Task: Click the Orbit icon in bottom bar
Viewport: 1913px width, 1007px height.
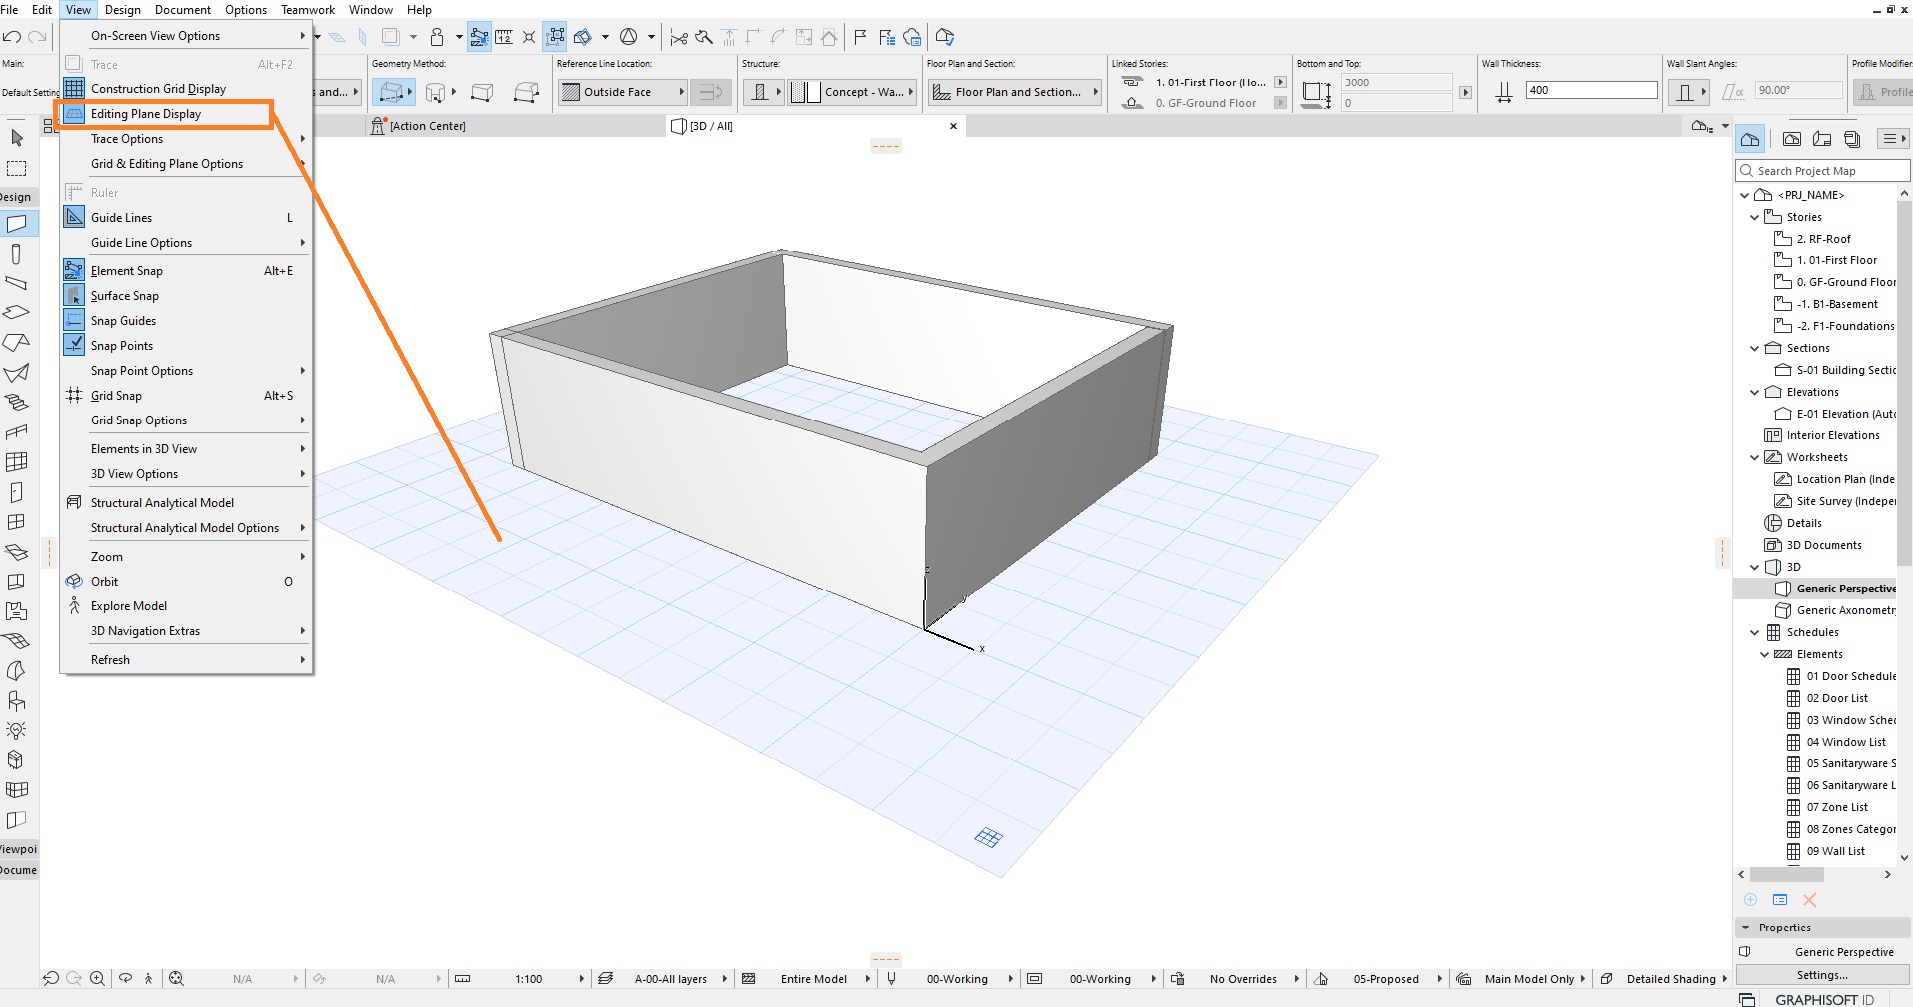Action: (x=125, y=979)
